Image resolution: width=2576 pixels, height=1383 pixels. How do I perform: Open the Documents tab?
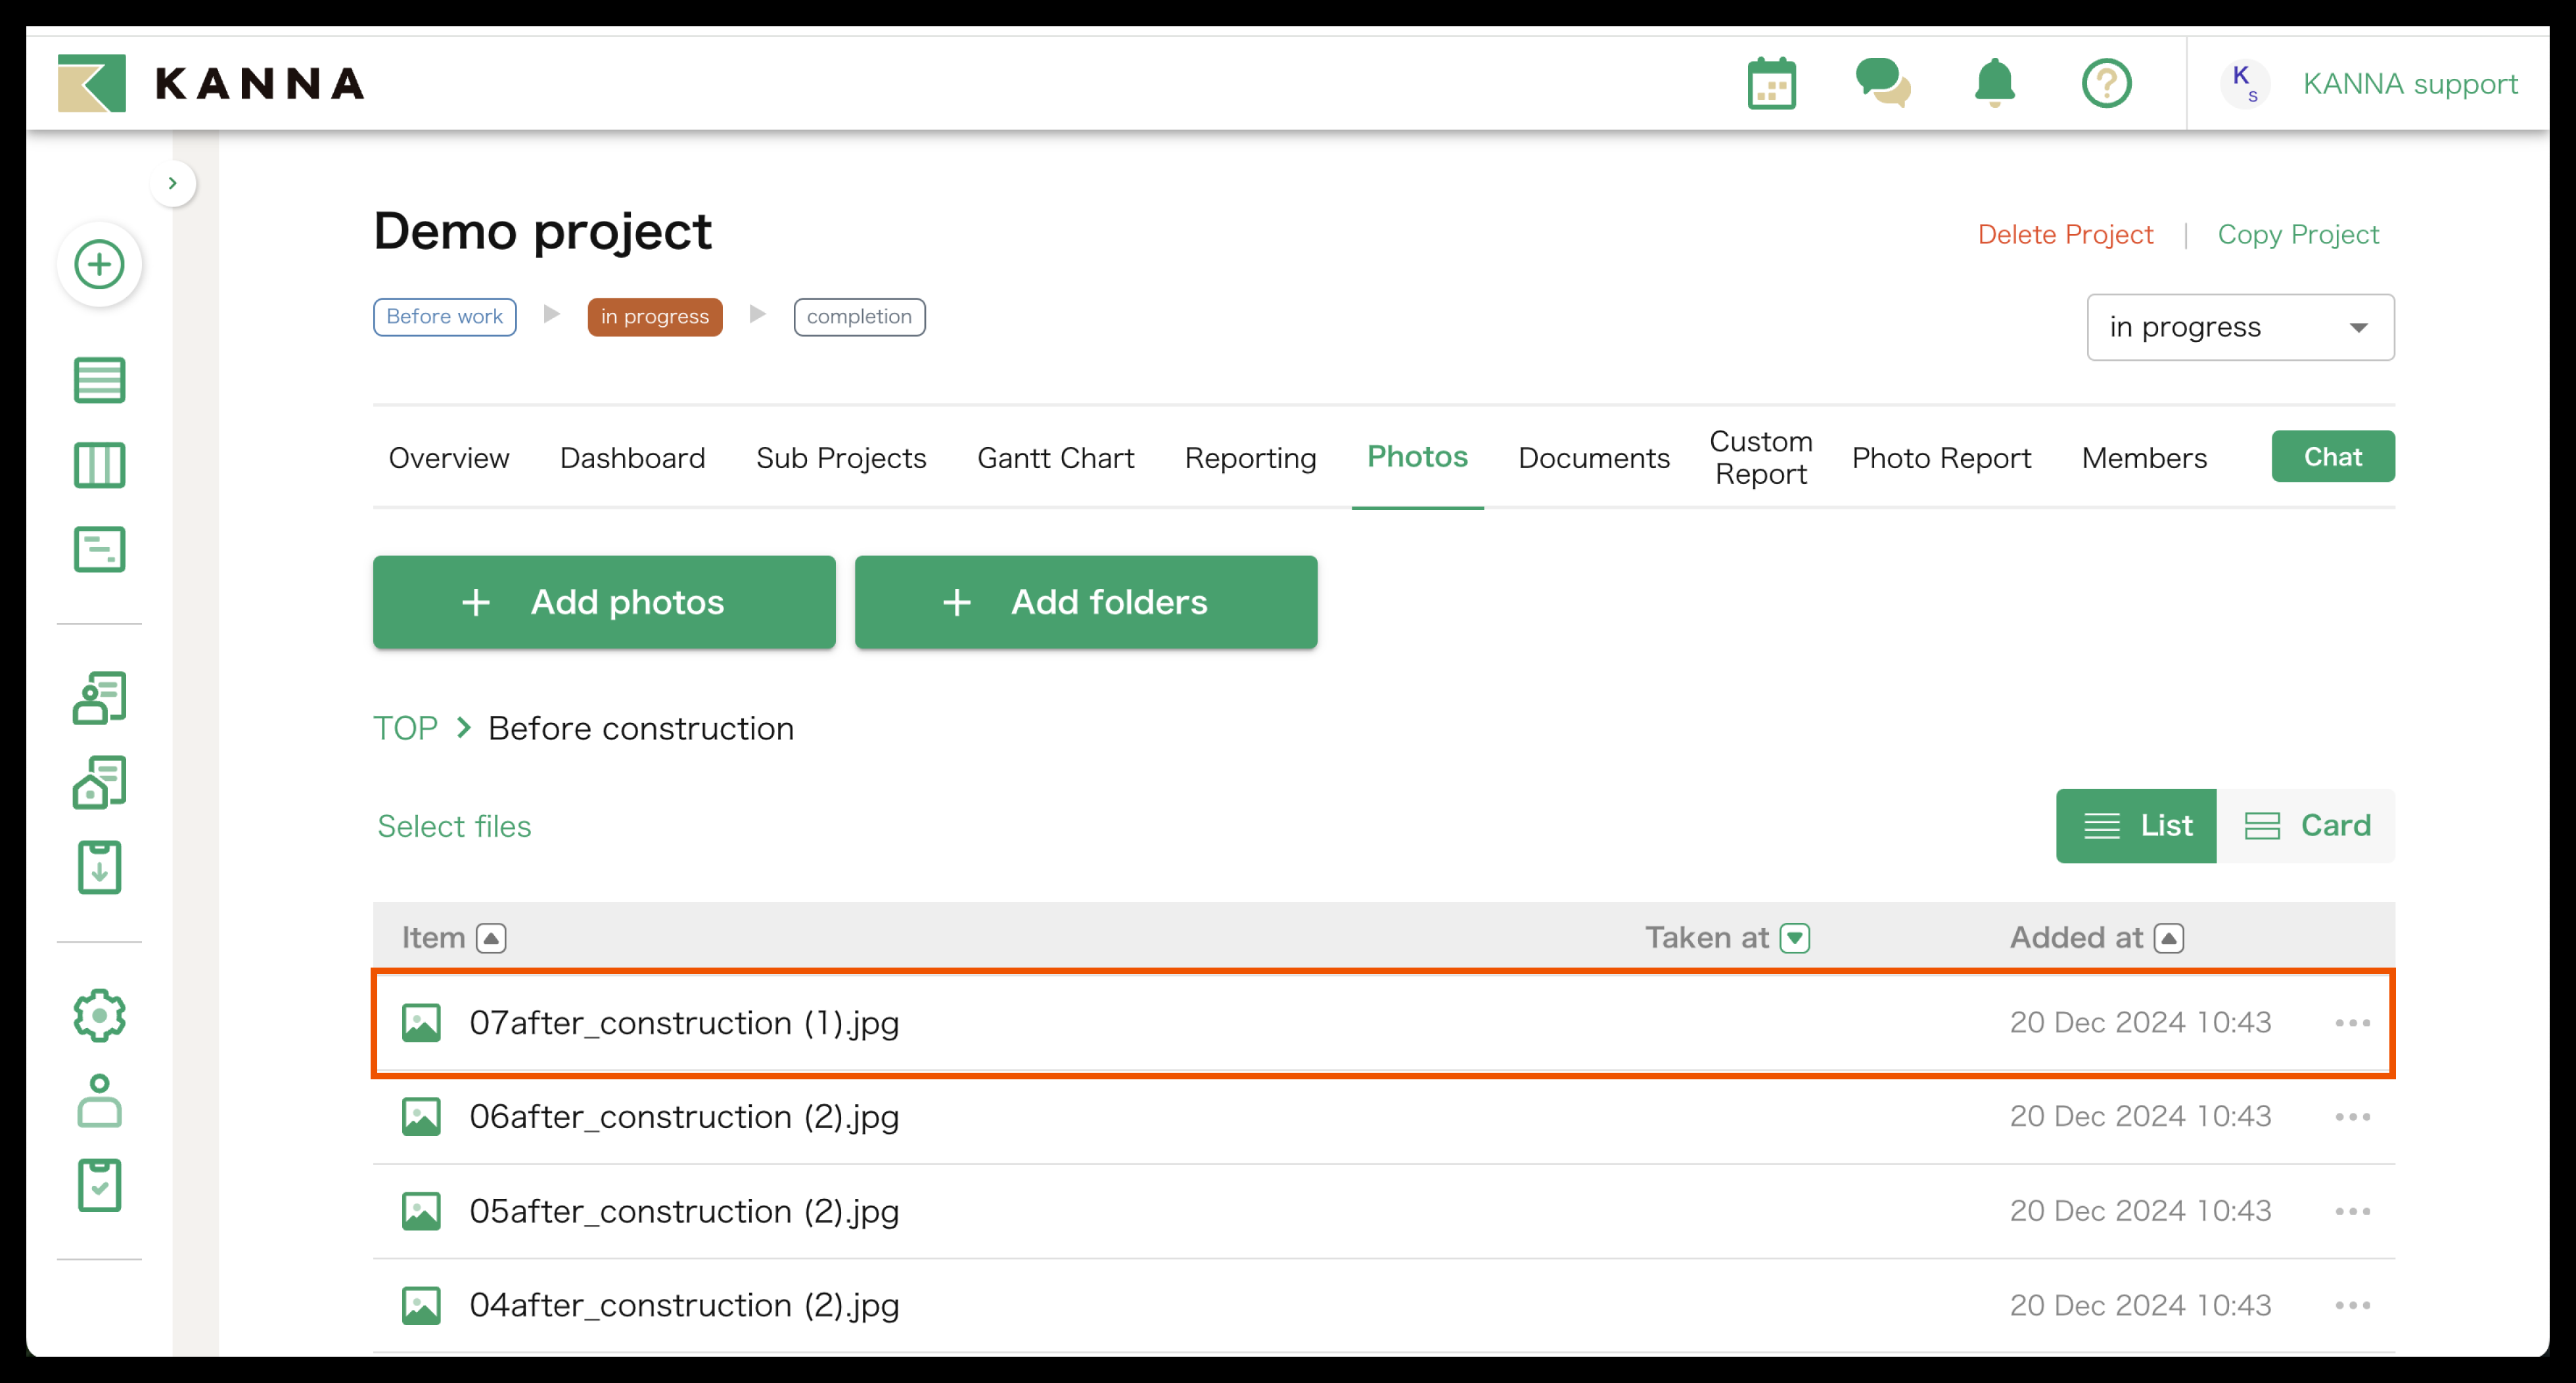click(1593, 458)
